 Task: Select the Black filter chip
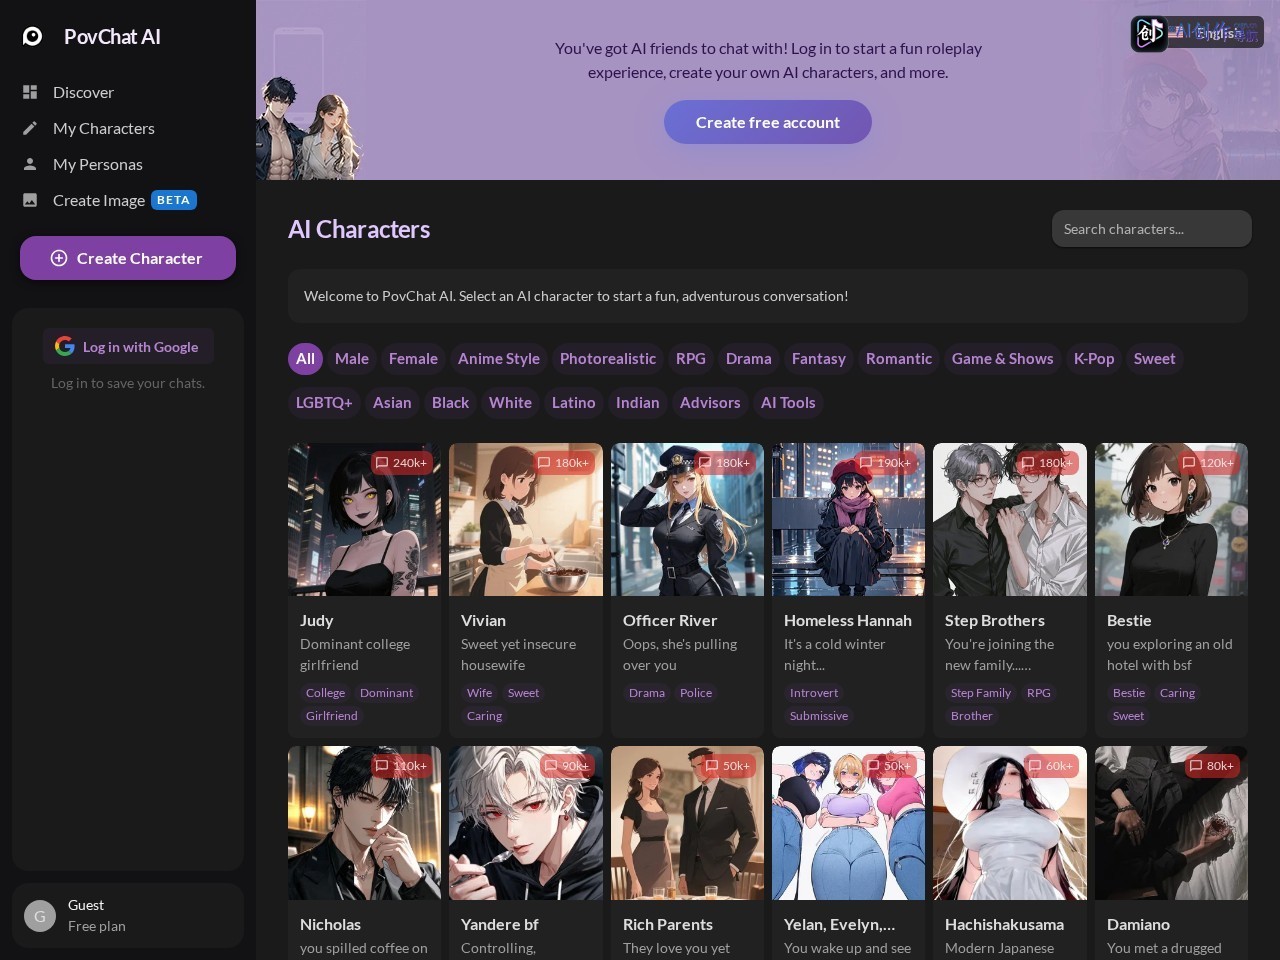point(450,402)
